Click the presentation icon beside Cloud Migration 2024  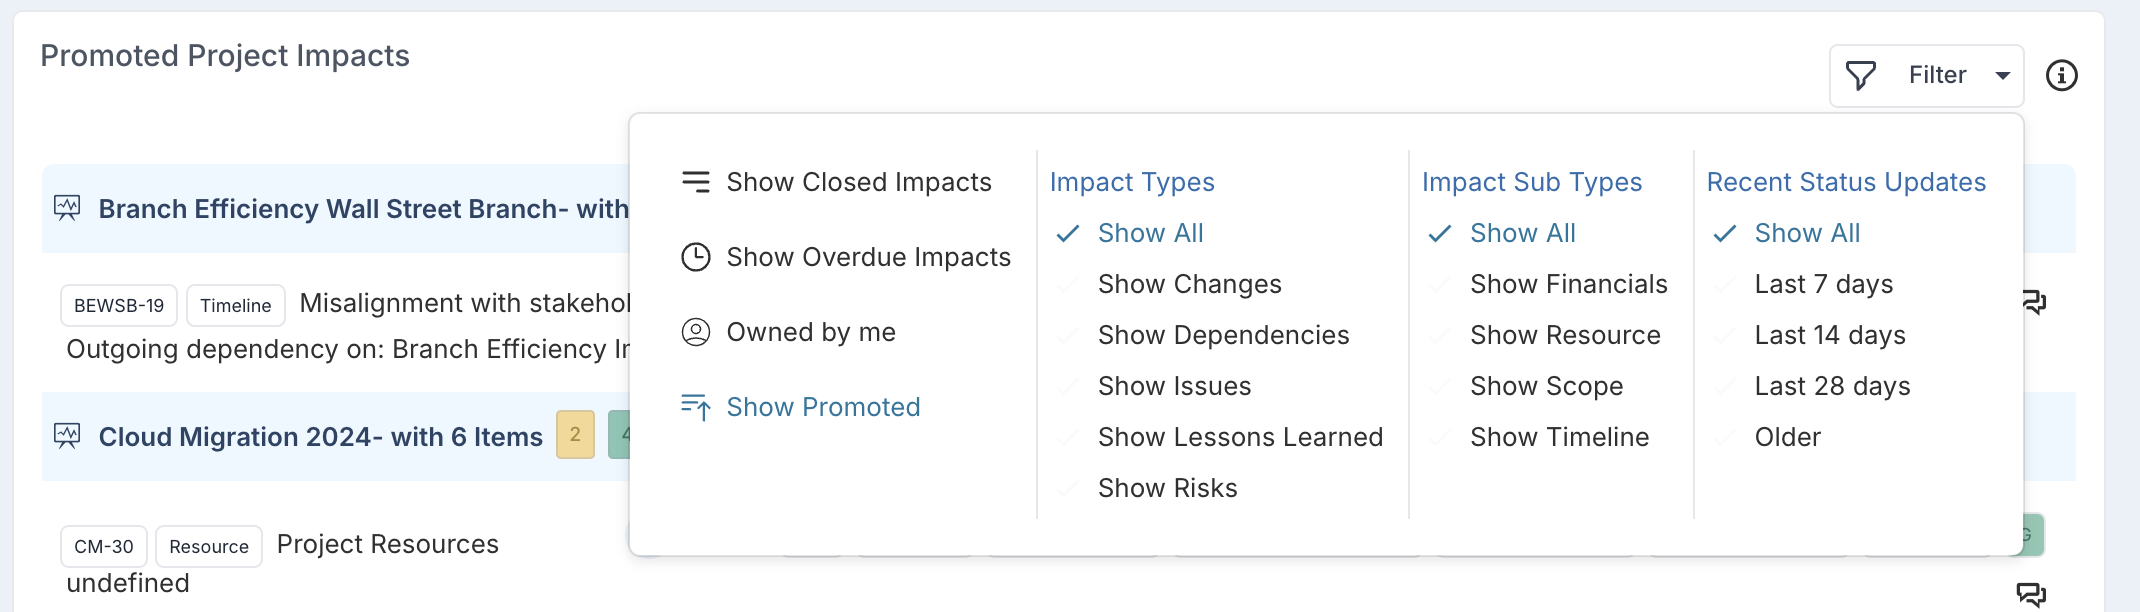pyautogui.click(x=67, y=436)
